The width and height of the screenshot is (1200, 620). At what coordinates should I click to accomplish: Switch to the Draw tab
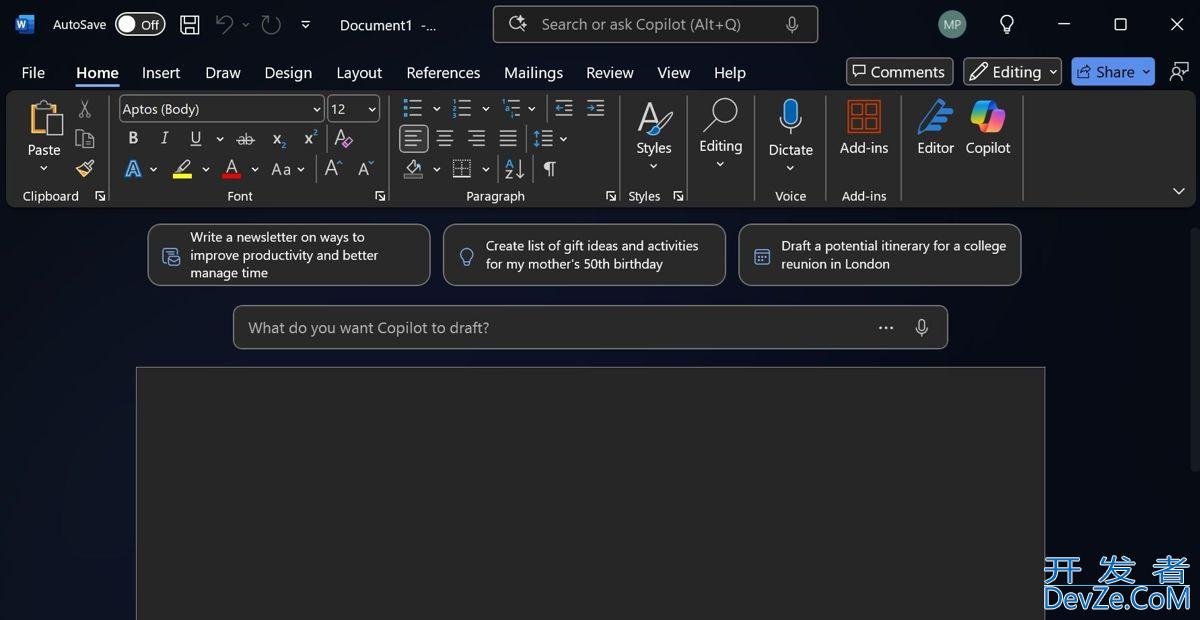pyautogui.click(x=223, y=72)
